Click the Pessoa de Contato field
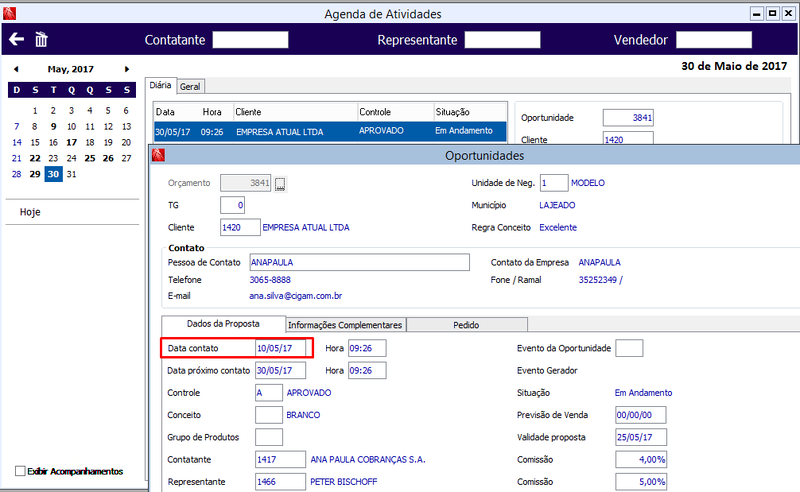The height and width of the screenshot is (492, 800). pyautogui.click(x=359, y=262)
